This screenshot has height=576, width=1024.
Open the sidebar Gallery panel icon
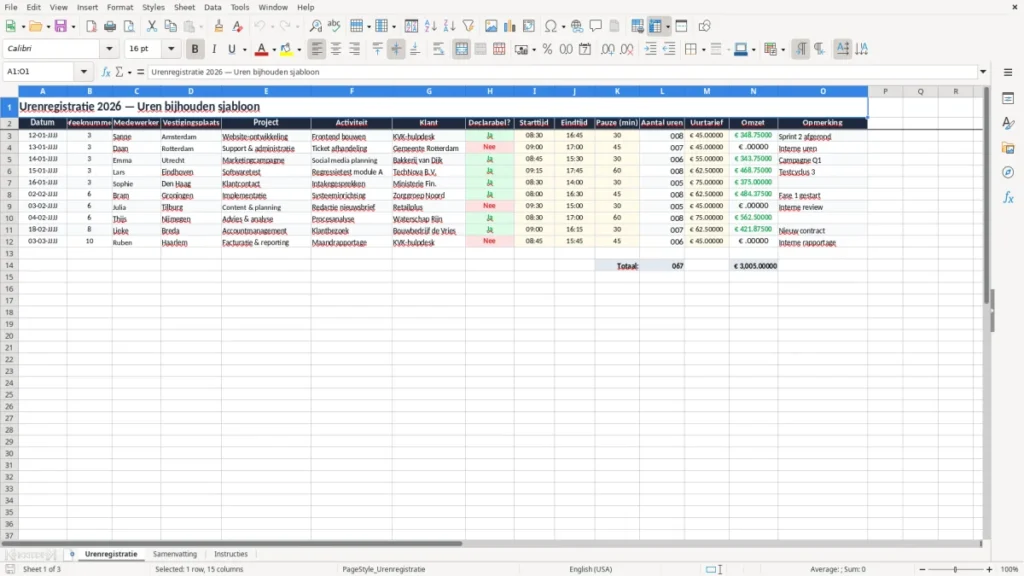coord(1008,148)
